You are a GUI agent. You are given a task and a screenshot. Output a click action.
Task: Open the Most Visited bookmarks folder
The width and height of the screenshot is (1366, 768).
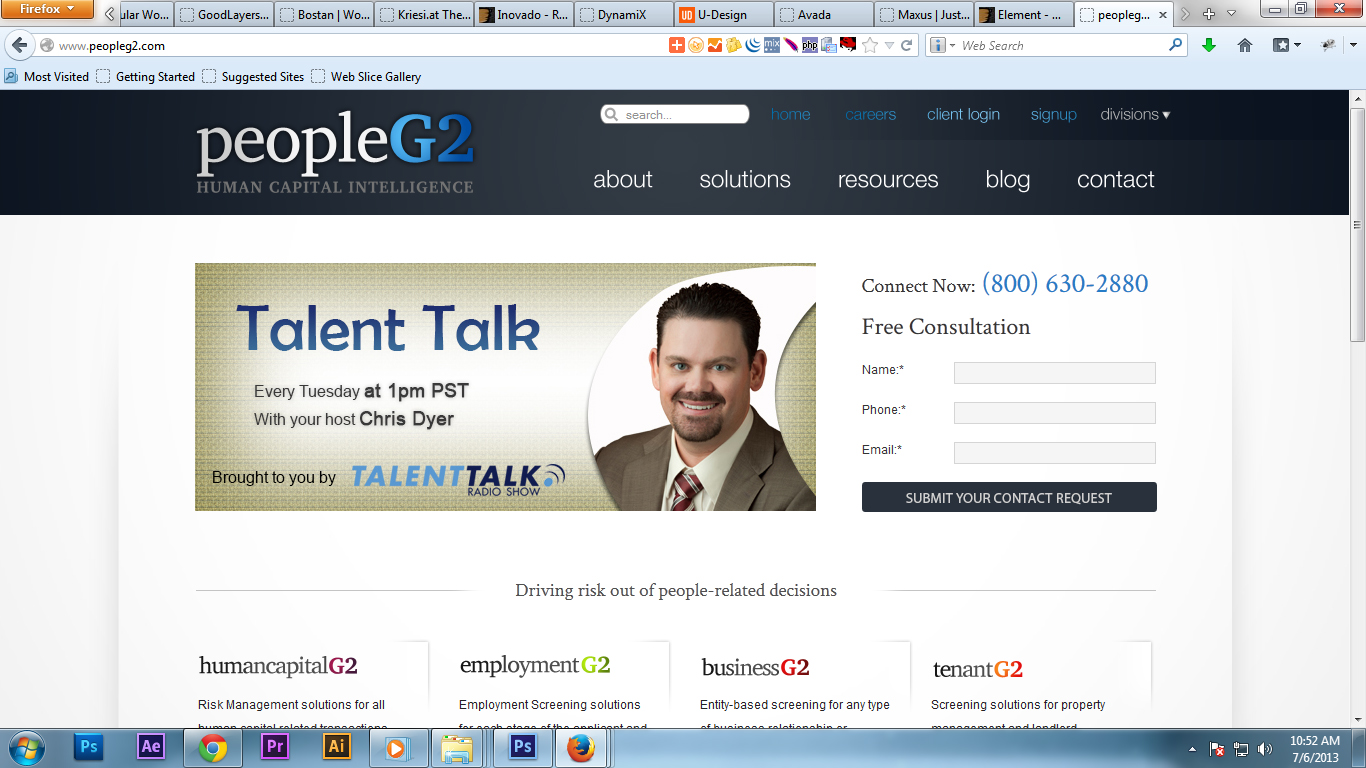point(47,77)
